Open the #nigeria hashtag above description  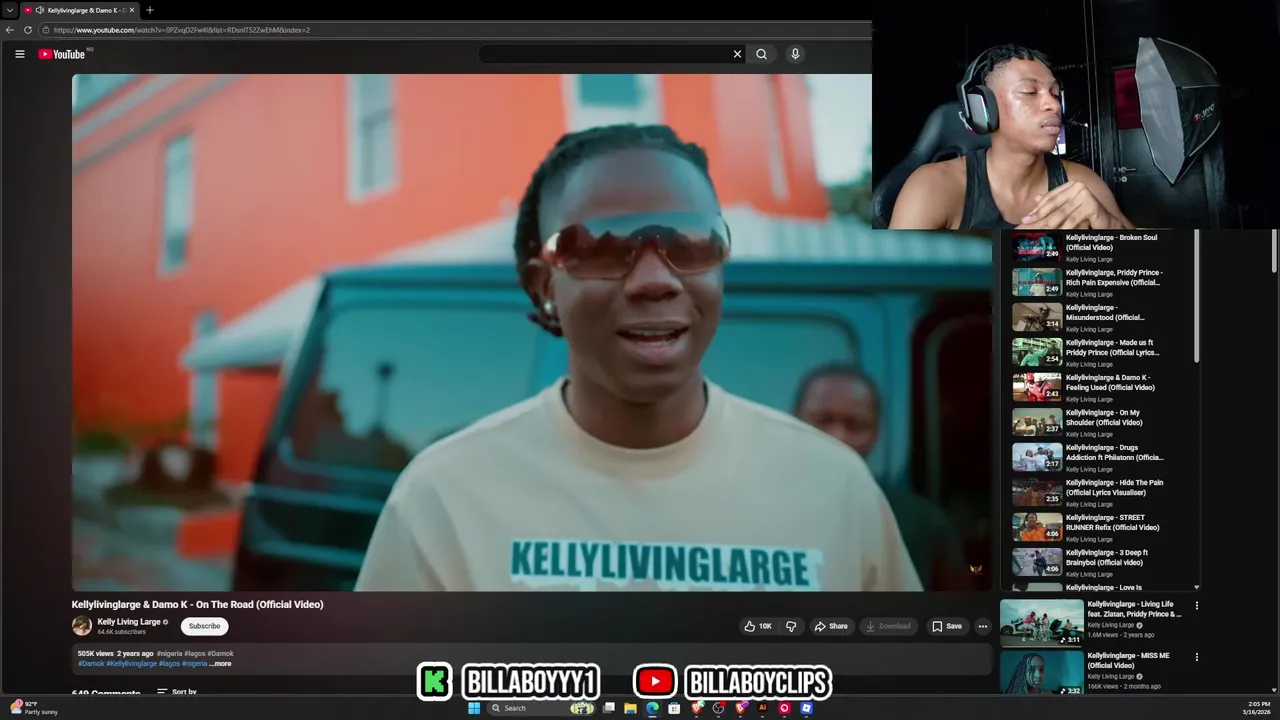(x=168, y=653)
